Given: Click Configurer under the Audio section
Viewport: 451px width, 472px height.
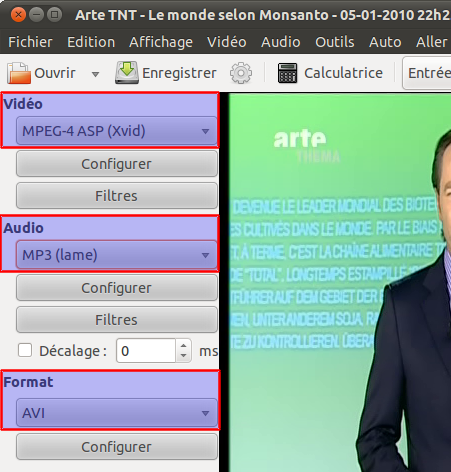Looking at the screenshot, I should tap(117, 288).
